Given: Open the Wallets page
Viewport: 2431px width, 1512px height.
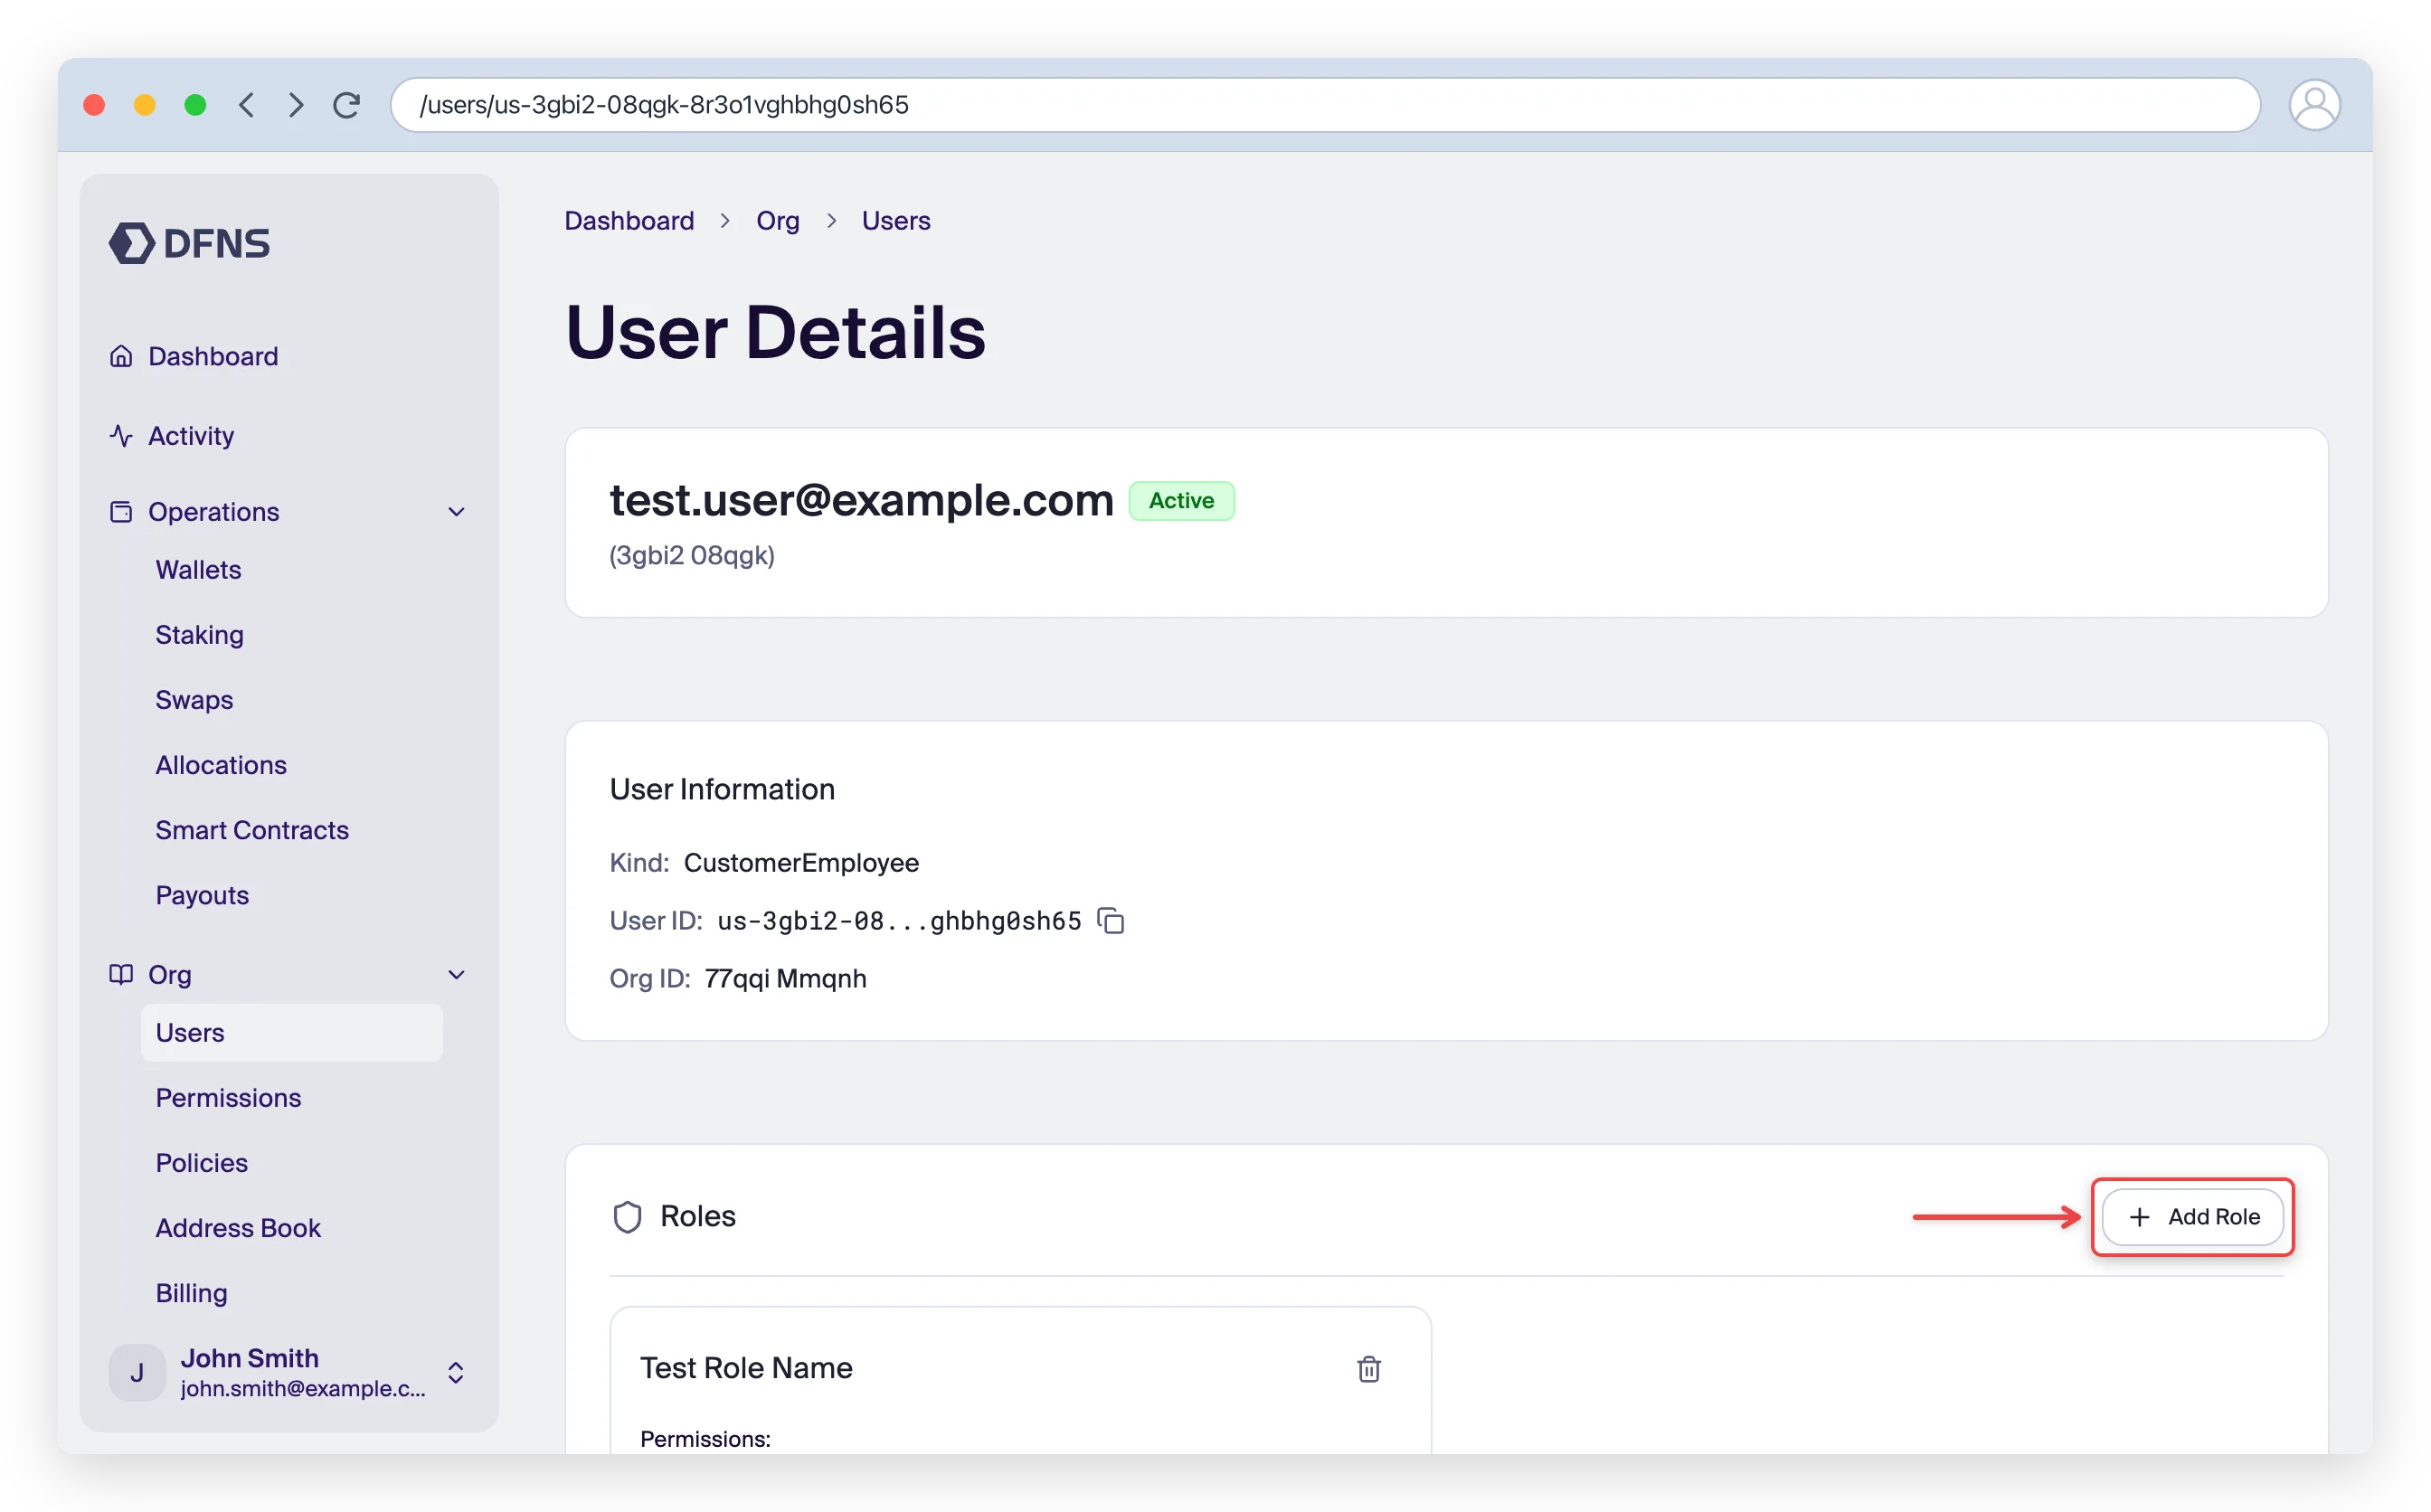Looking at the screenshot, I should [198, 570].
